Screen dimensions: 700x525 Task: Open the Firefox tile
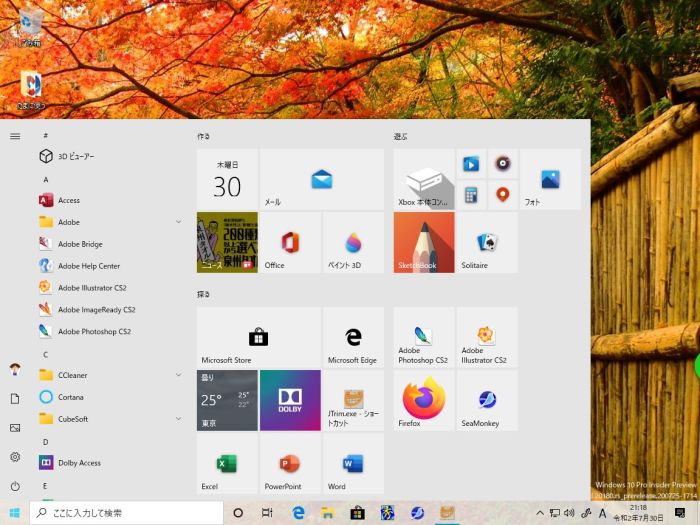(x=424, y=400)
